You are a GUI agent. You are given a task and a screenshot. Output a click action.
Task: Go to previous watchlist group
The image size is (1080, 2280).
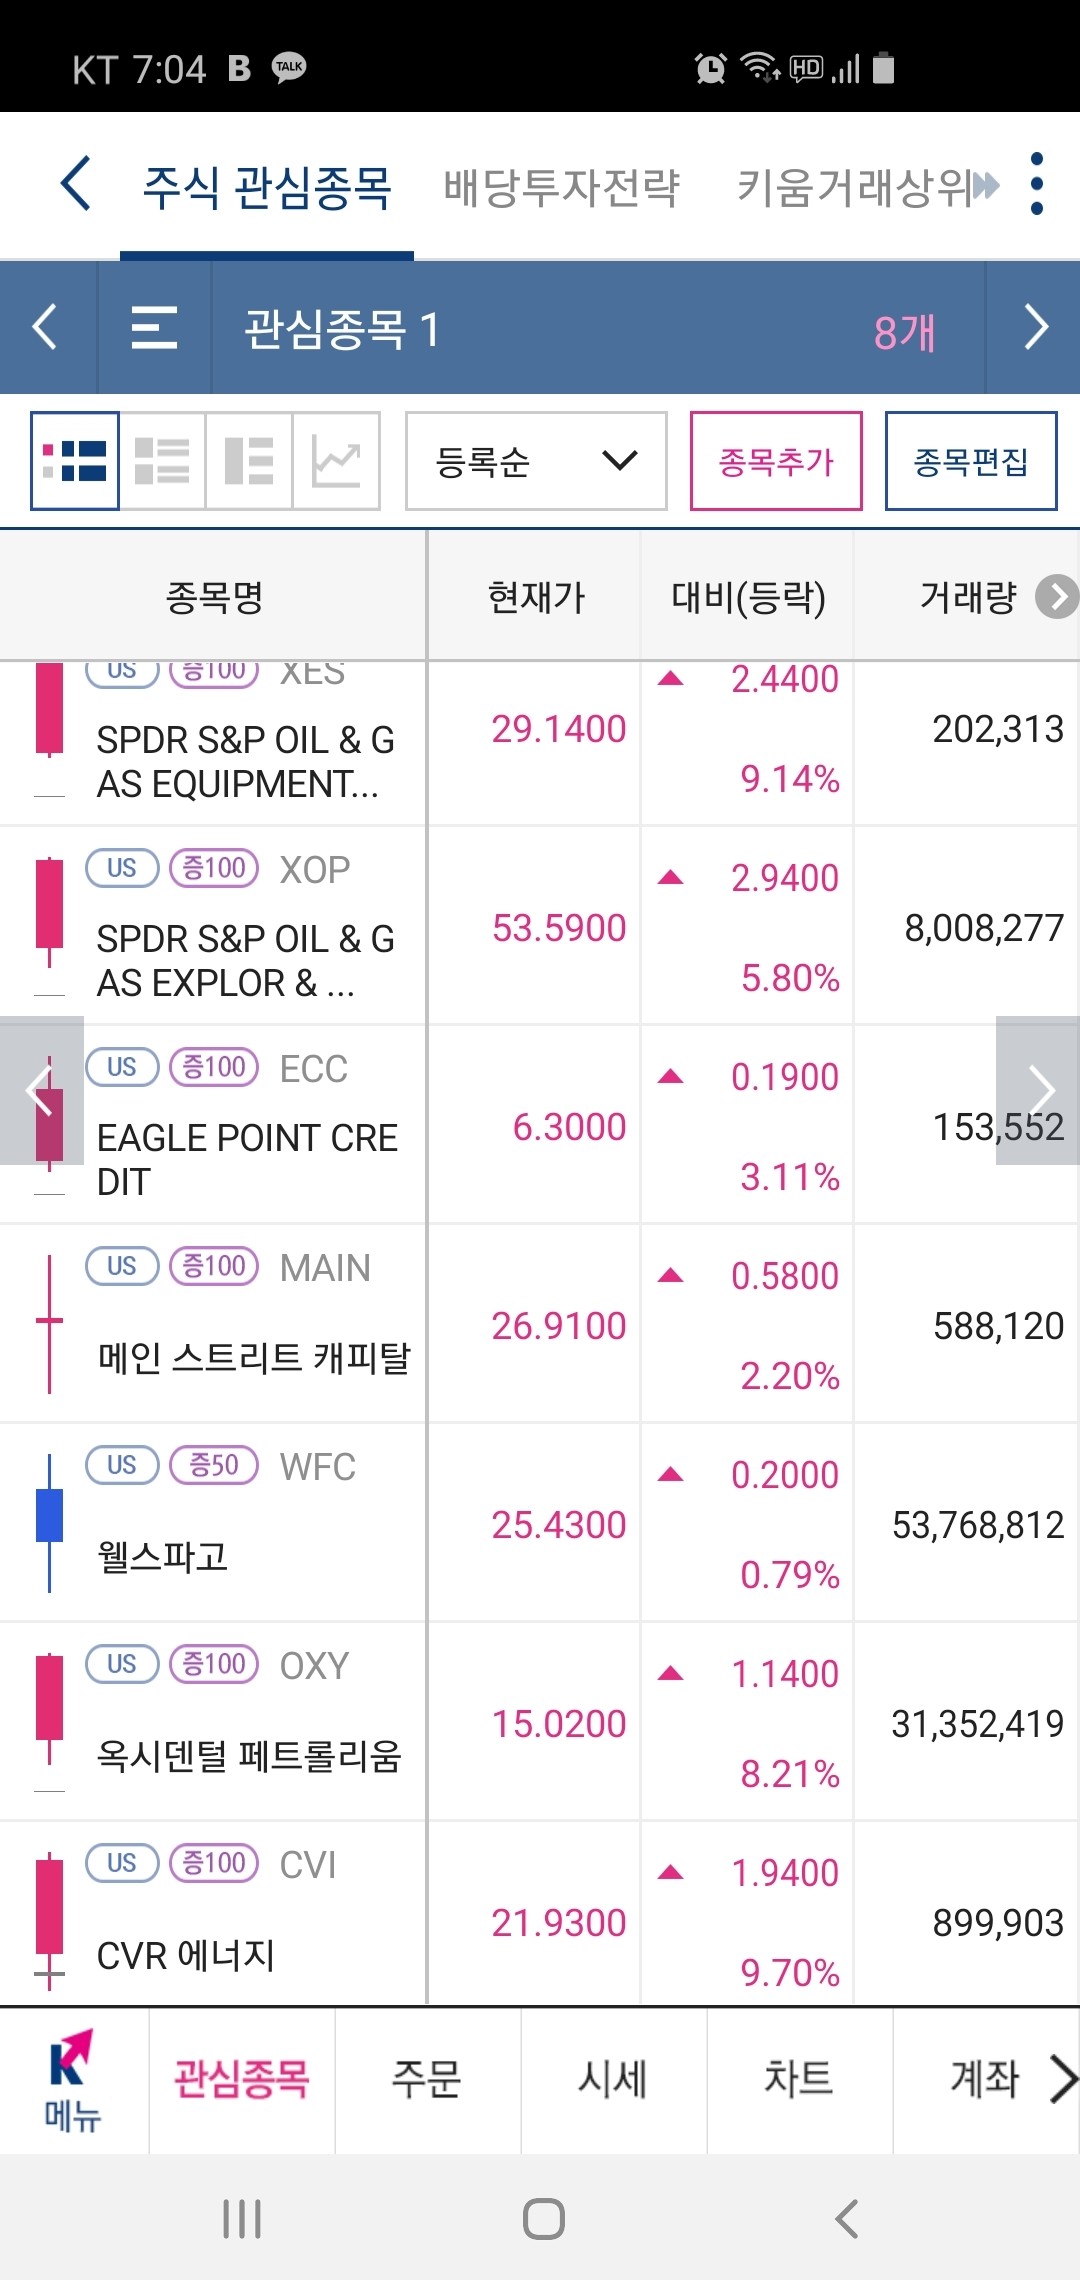(45, 328)
